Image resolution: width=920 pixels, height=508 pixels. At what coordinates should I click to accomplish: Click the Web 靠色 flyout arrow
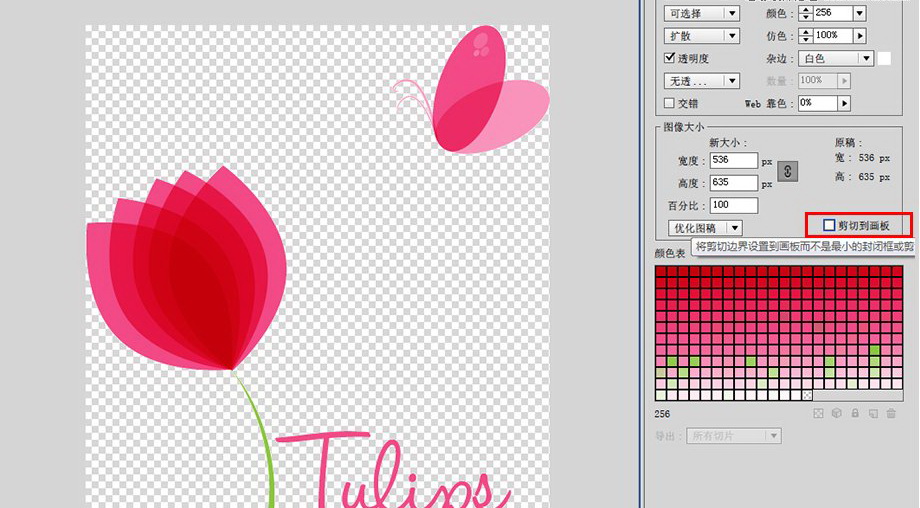pyautogui.click(x=844, y=103)
